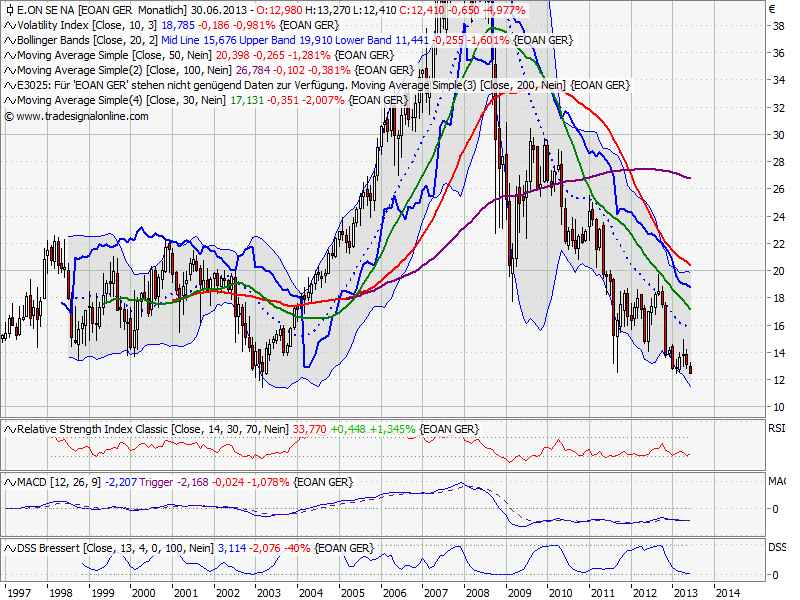Click the candlestick symbol icon before E.ON SE NA
Image resolution: width=800 pixels, height=600 pixels.
pos(9,10)
